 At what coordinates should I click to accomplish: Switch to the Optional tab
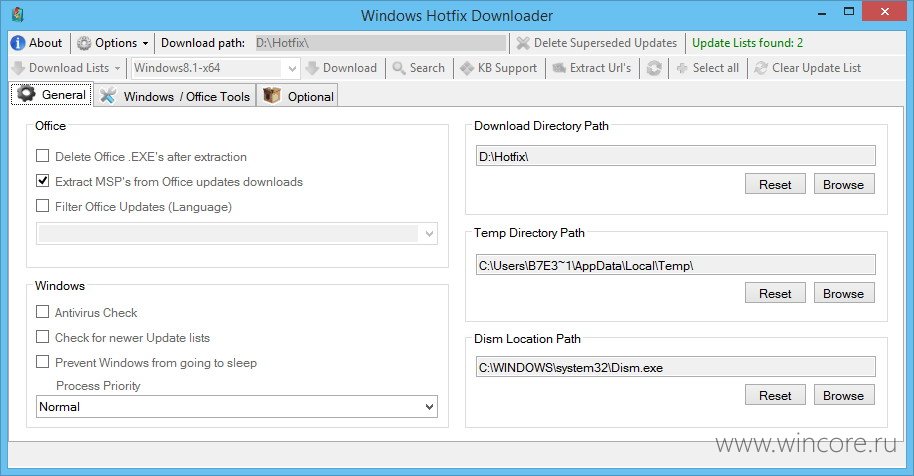tap(297, 96)
